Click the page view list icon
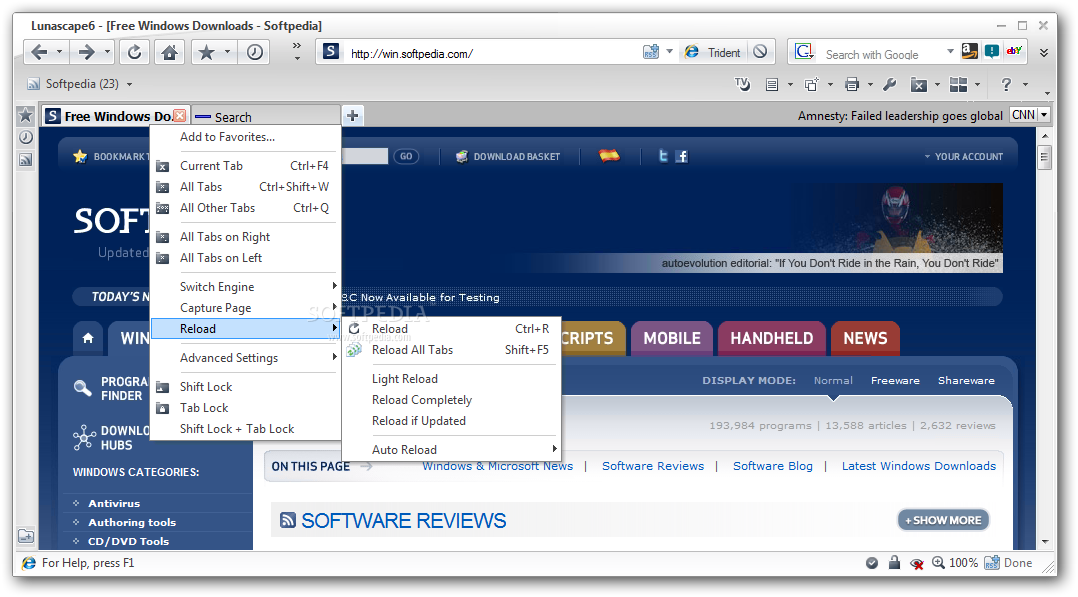This screenshot has width=1078, height=597. (771, 84)
